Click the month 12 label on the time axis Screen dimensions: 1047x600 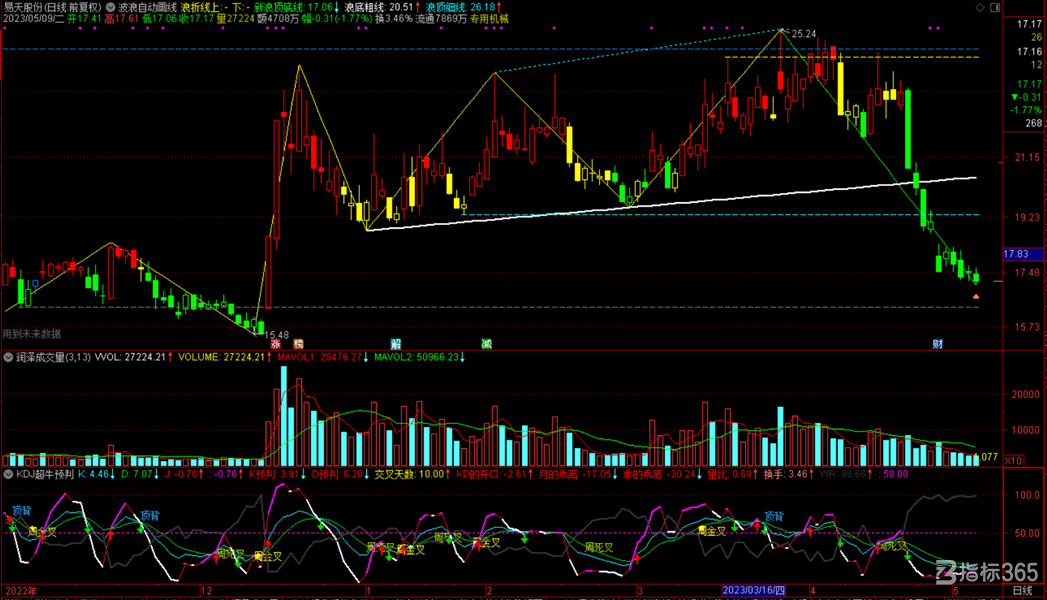coord(206,591)
